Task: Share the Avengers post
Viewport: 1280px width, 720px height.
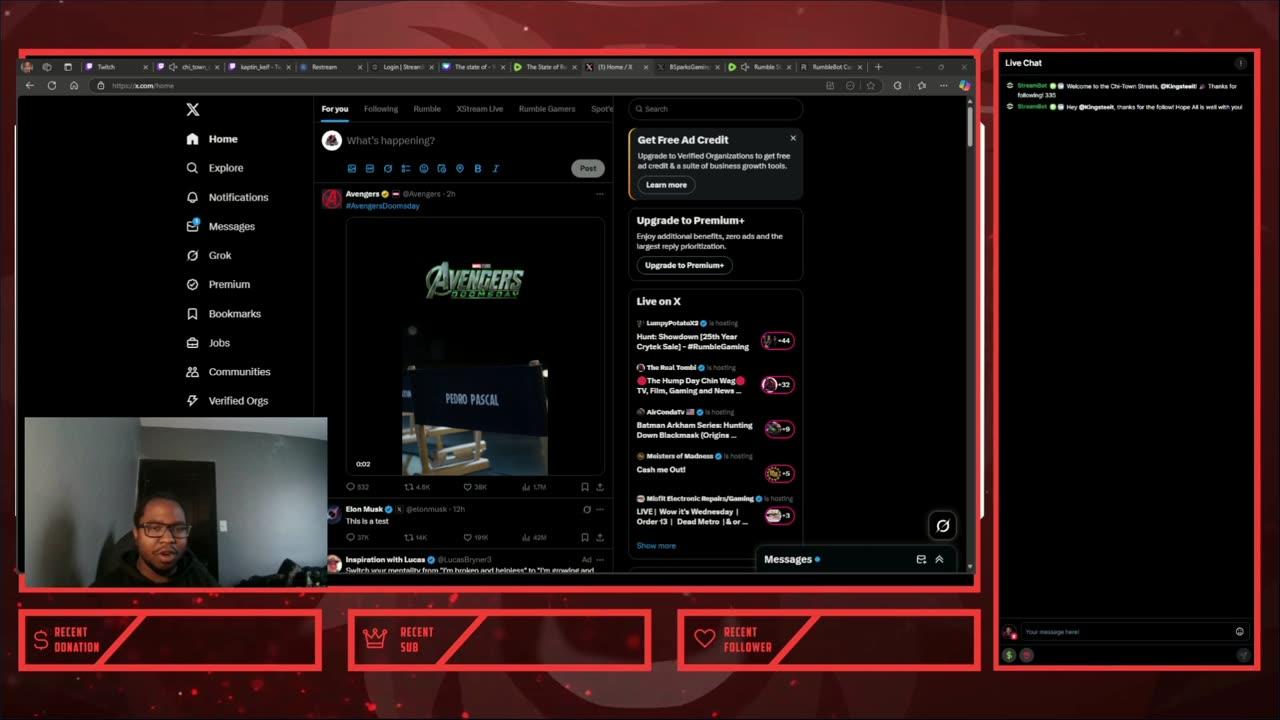Action: click(x=600, y=487)
